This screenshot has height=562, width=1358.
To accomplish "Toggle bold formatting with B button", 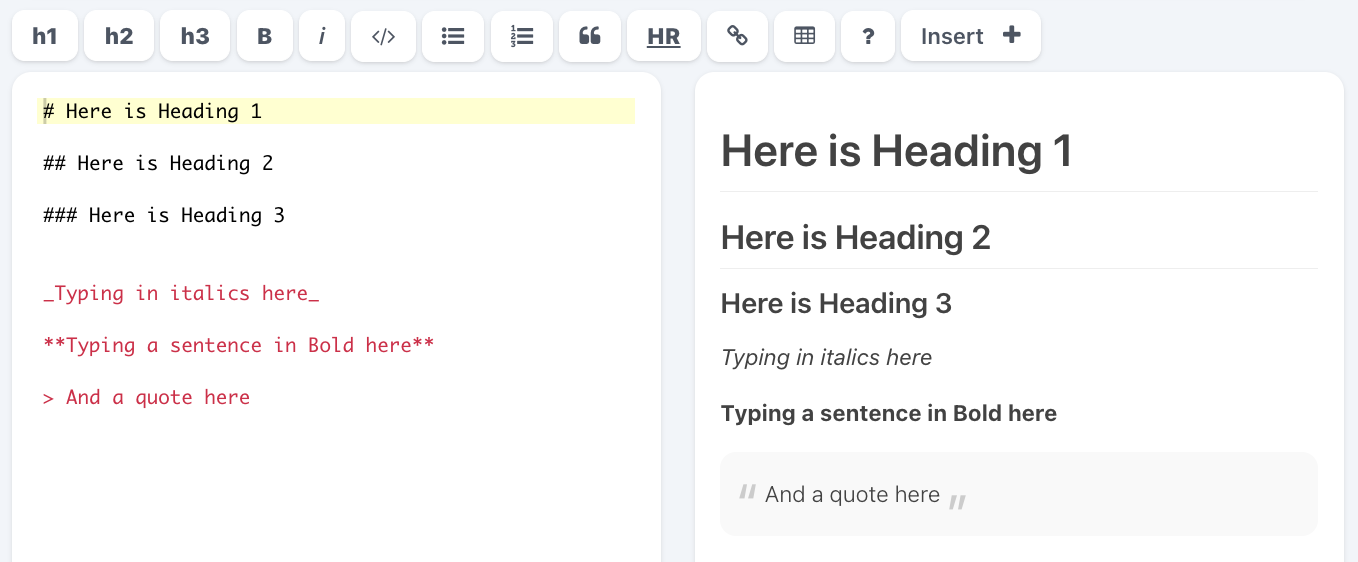I will coord(264,37).
